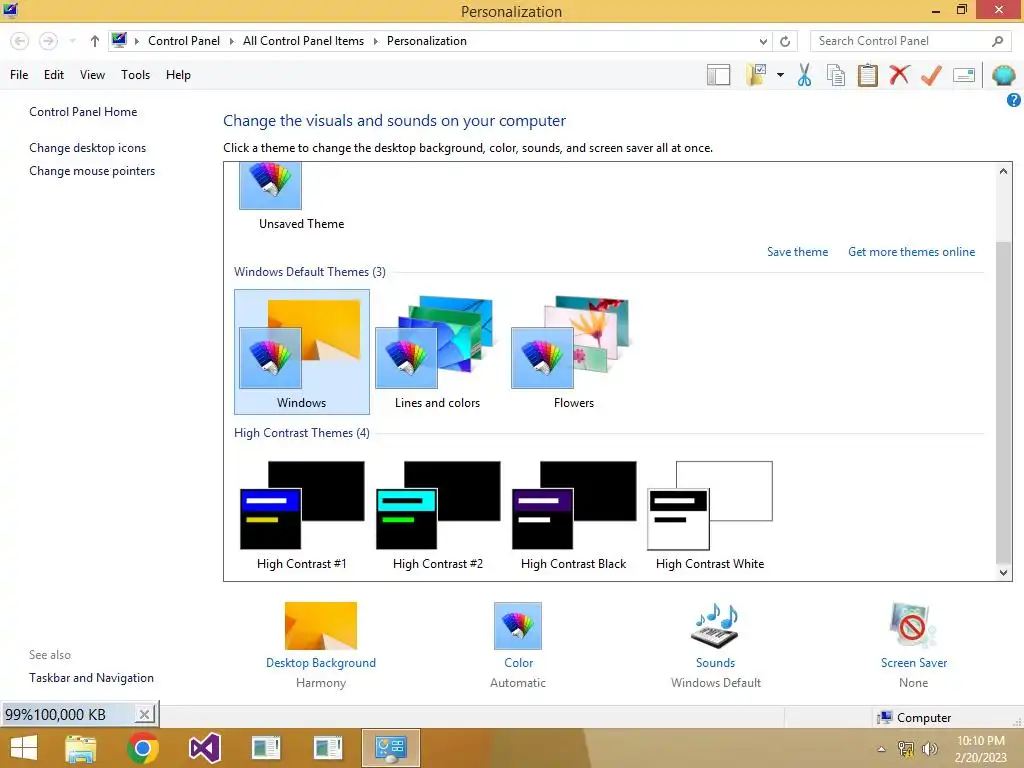Open the File menu
The image size is (1024, 768).
click(x=19, y=75)
